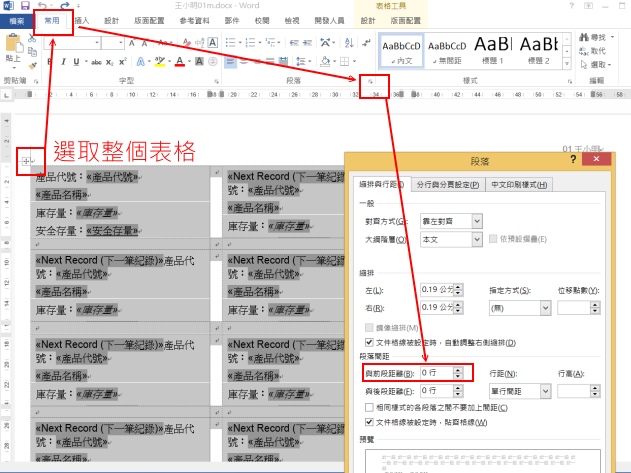Open the paragraph dialog launcher
This screenshot has width=631, height=473.
tap(370, 81)
